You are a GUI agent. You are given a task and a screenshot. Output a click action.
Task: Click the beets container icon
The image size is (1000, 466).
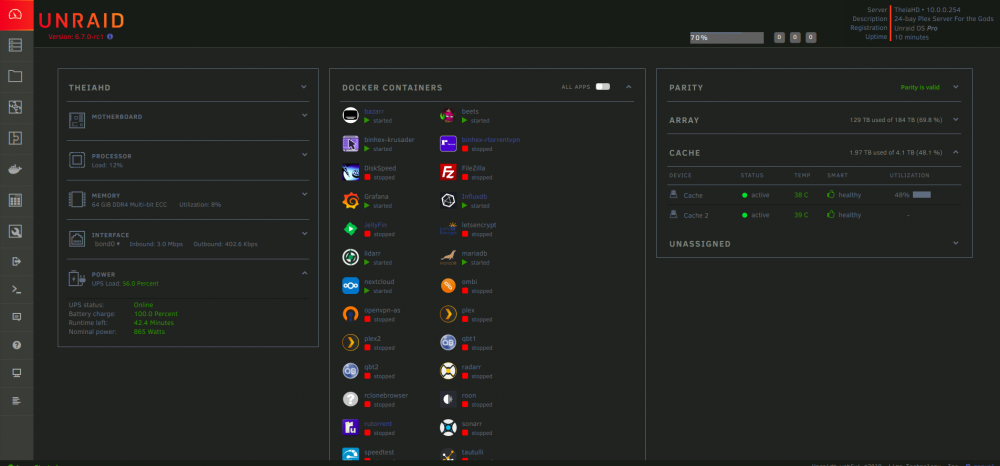coord(448,115)
